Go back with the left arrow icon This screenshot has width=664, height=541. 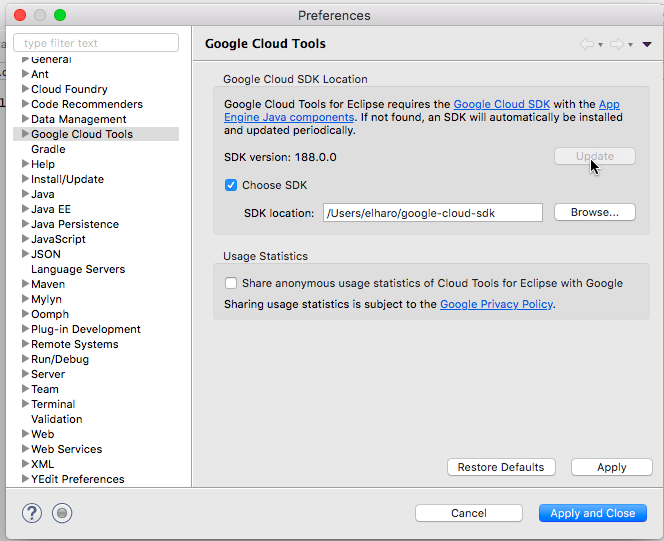587,44
